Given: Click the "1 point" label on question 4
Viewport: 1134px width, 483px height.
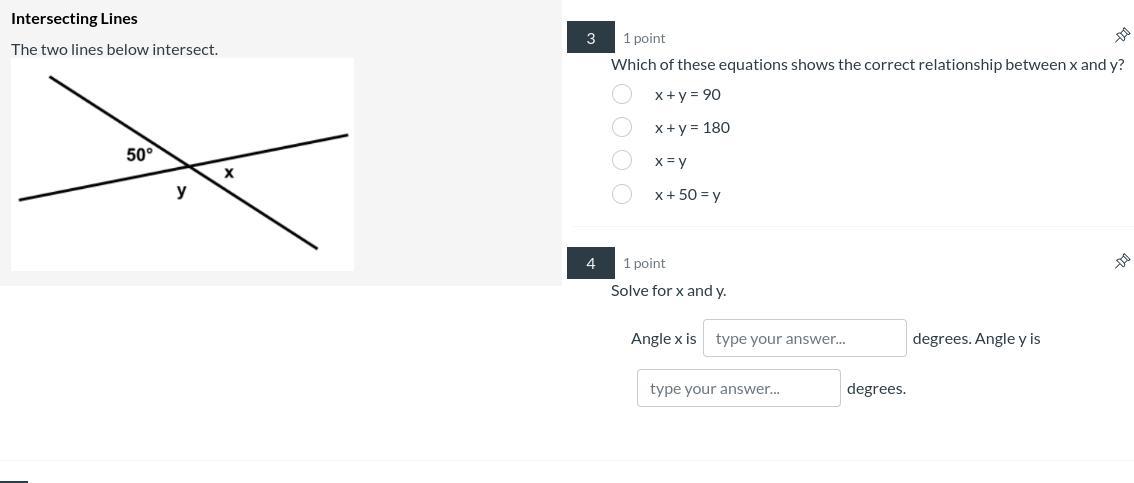Looking at the screenshot, I should [x=644, y=263].
